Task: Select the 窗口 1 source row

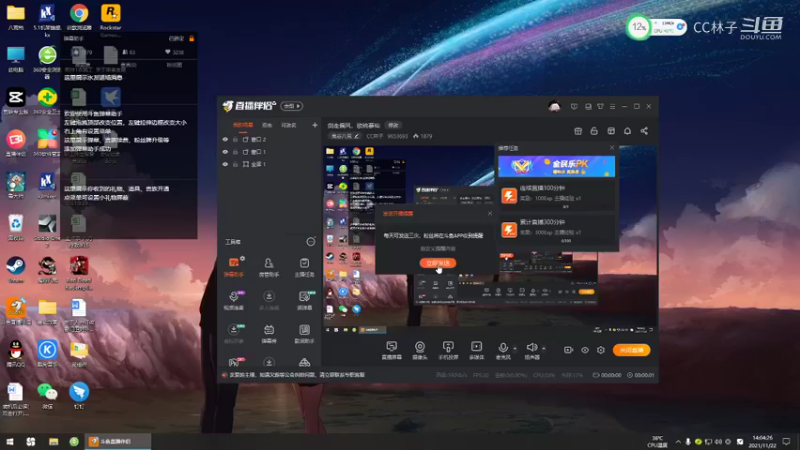Action: pos(269,152)
